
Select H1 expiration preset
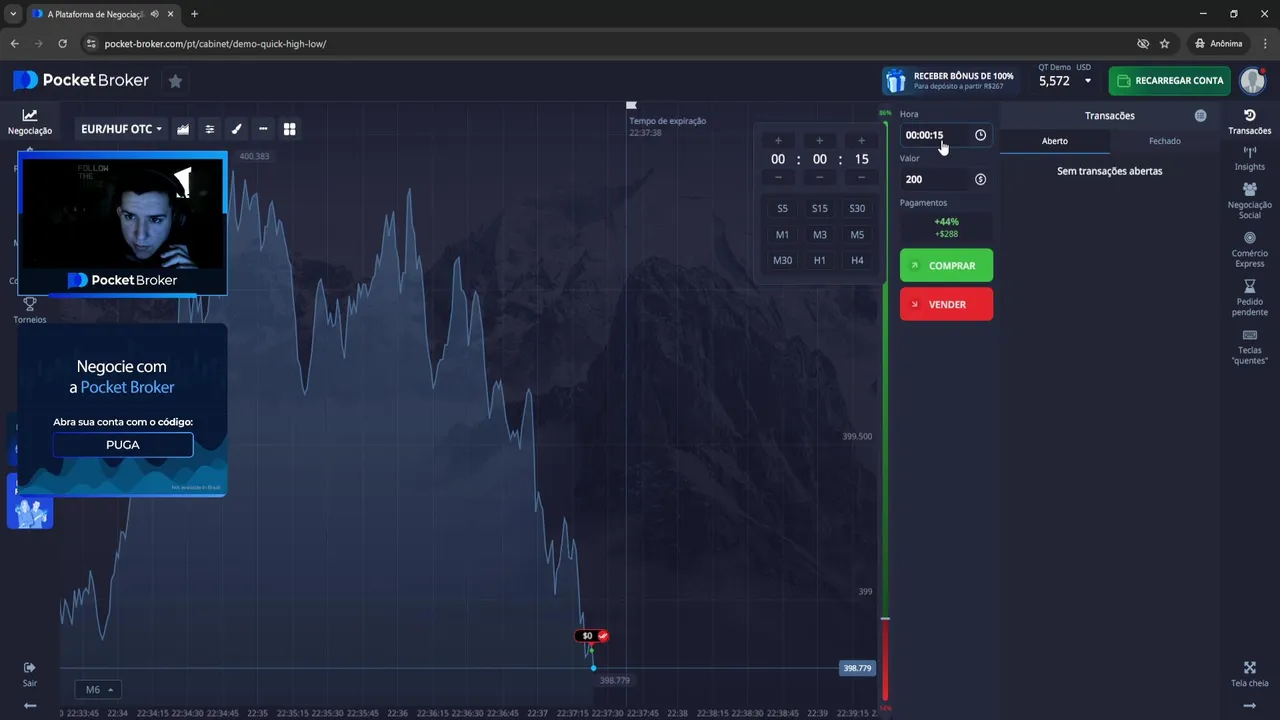[x=820, y=260]
